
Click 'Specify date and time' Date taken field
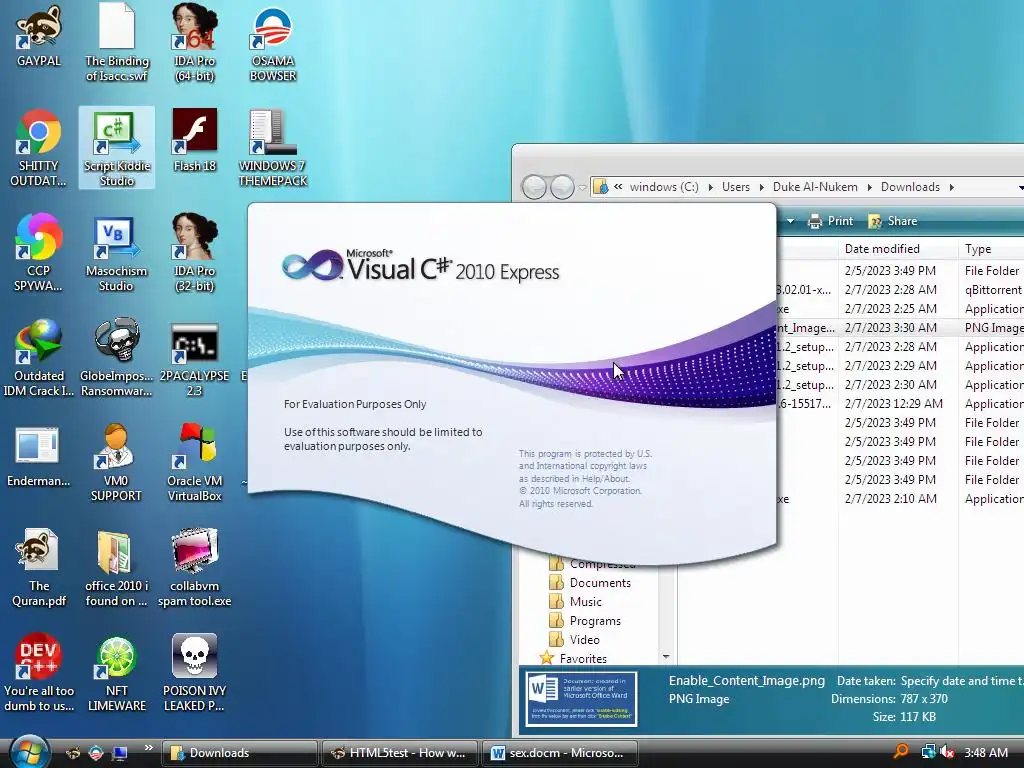962,680
